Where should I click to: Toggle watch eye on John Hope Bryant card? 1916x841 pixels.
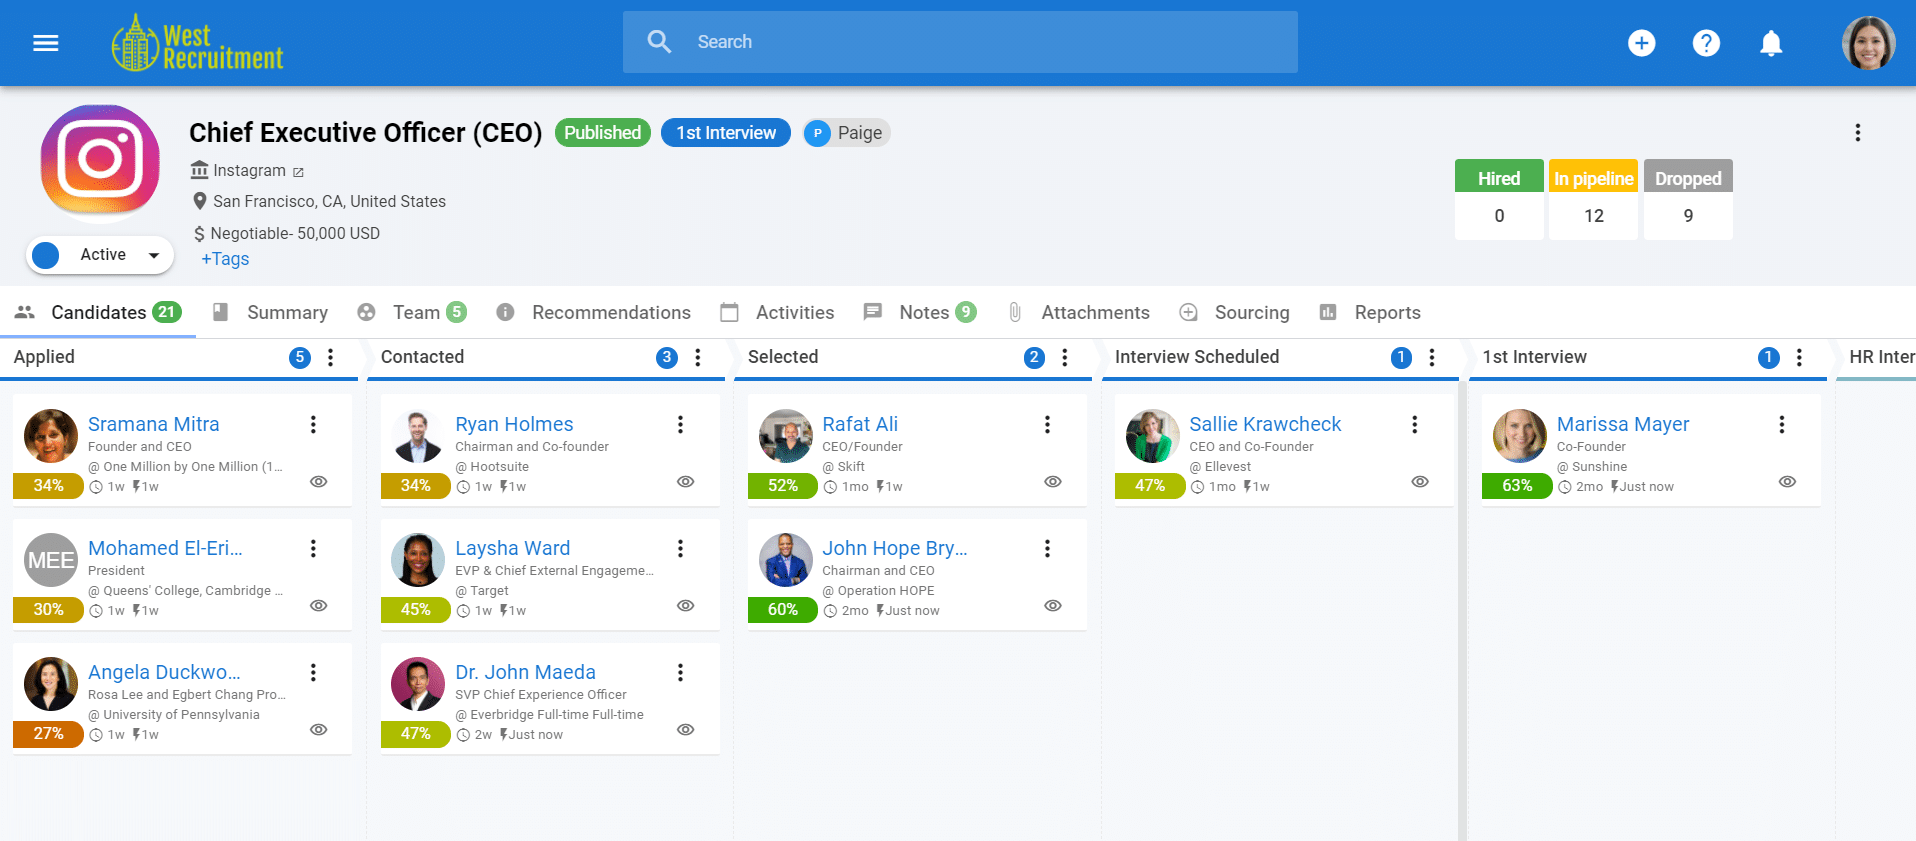point(1053,606)
